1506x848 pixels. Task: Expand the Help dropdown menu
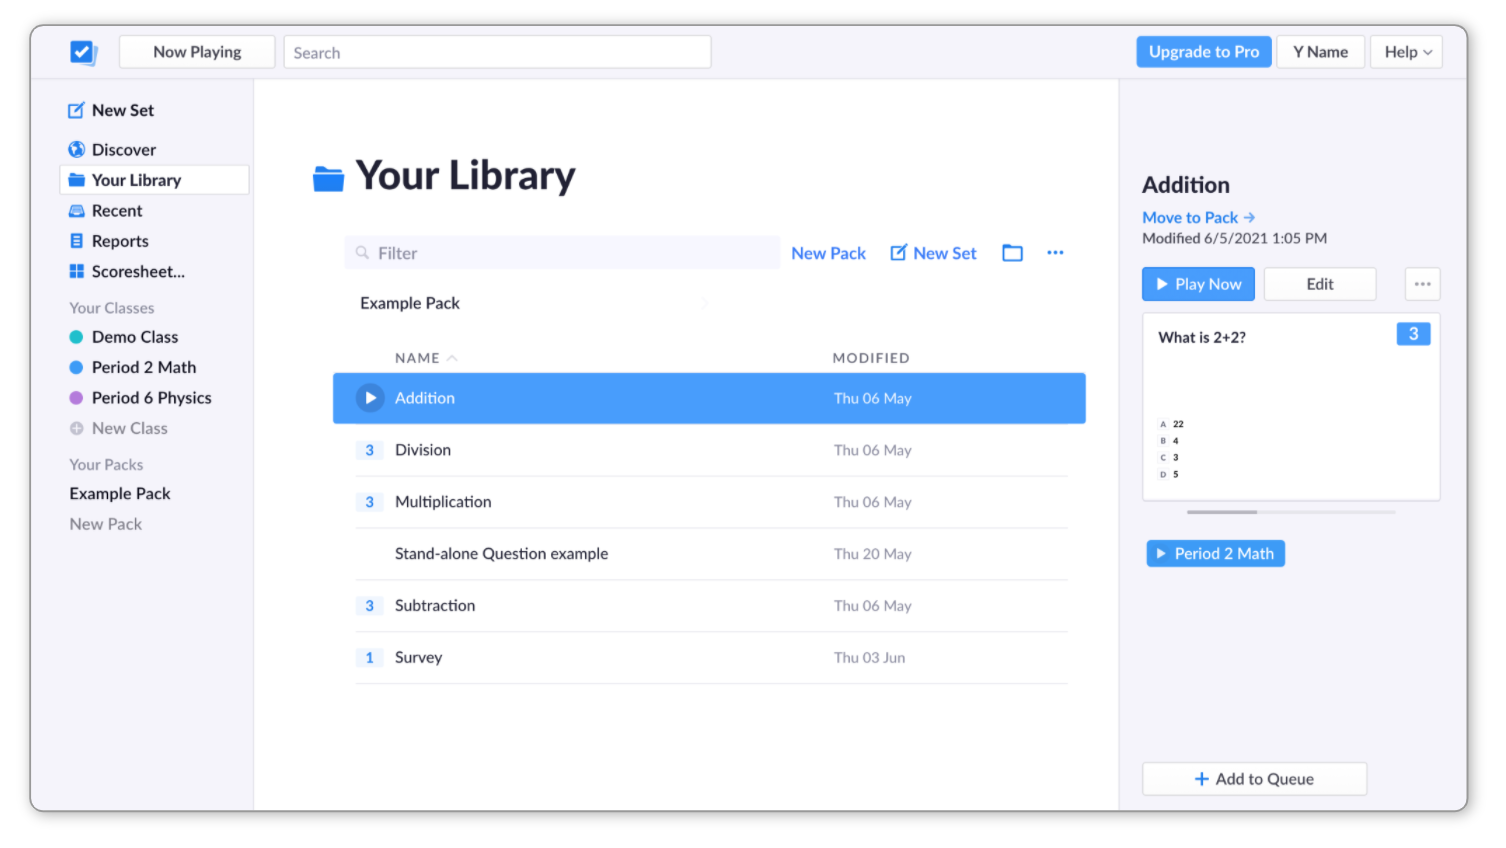[x=1407, y=52]
